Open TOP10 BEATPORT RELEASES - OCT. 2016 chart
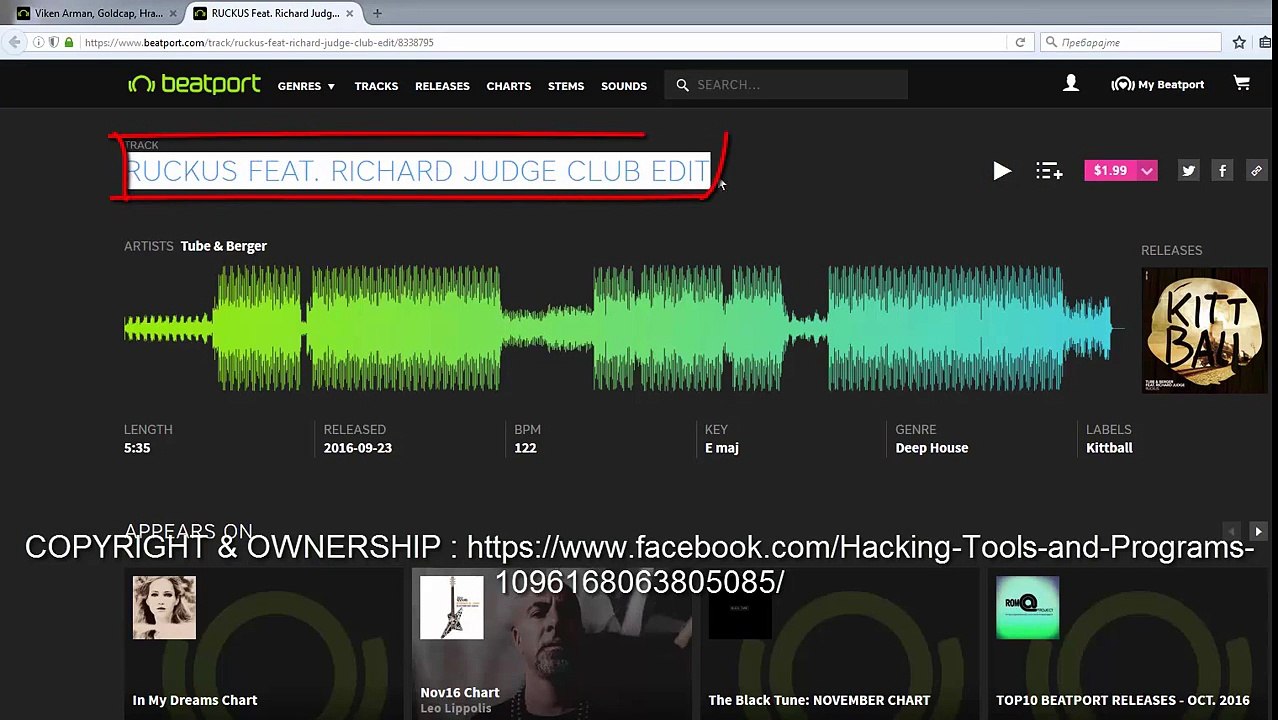This screenshot has width=1278, height=720. point(1123,700)
